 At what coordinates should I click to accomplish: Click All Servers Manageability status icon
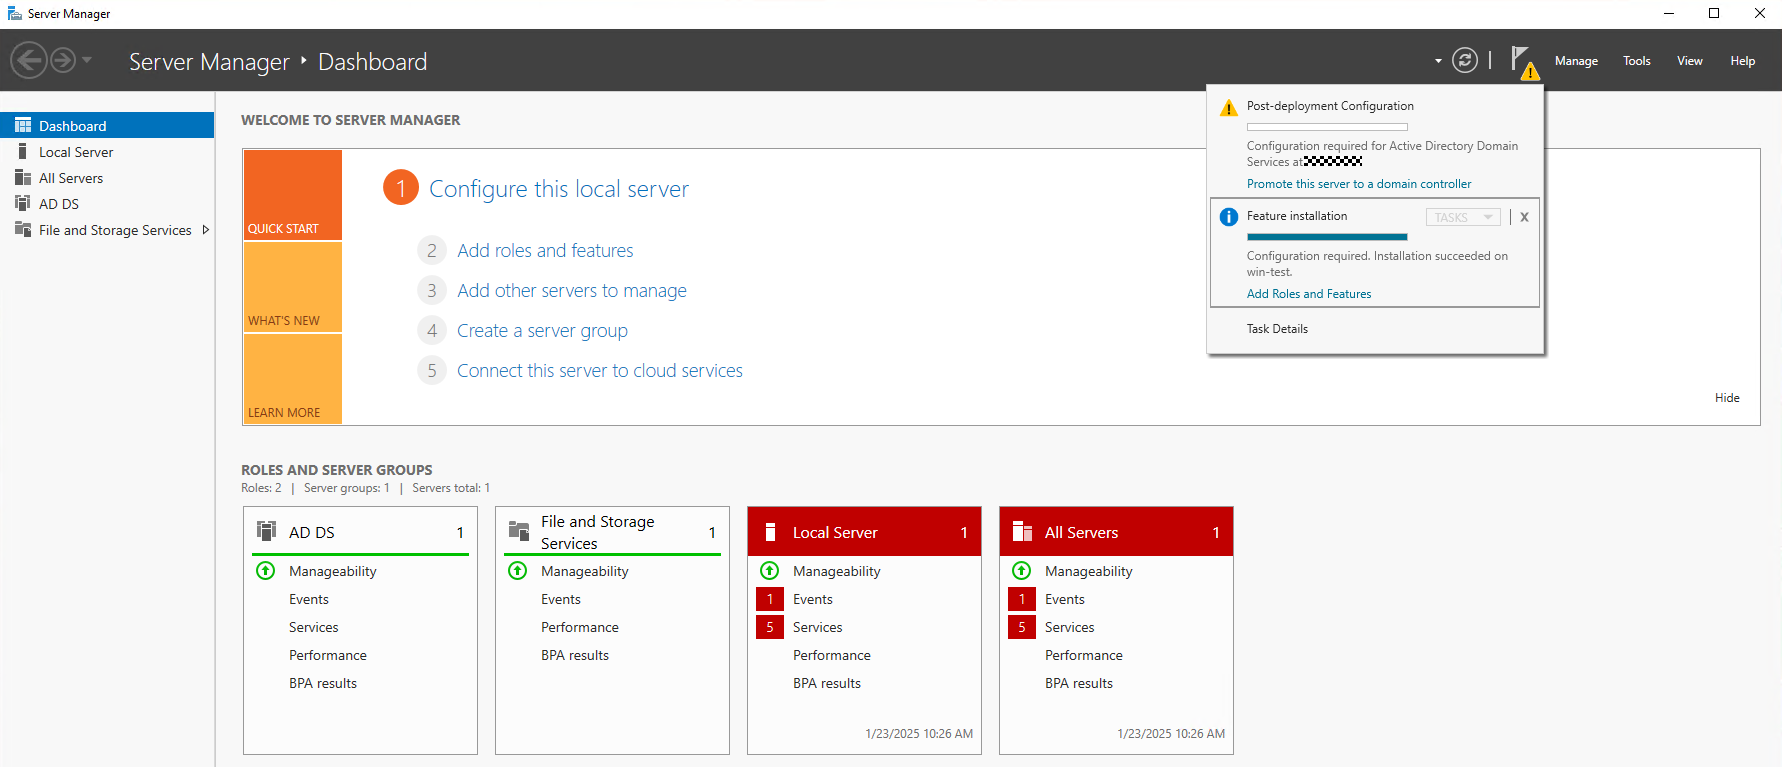click(x=1022, y=571)
